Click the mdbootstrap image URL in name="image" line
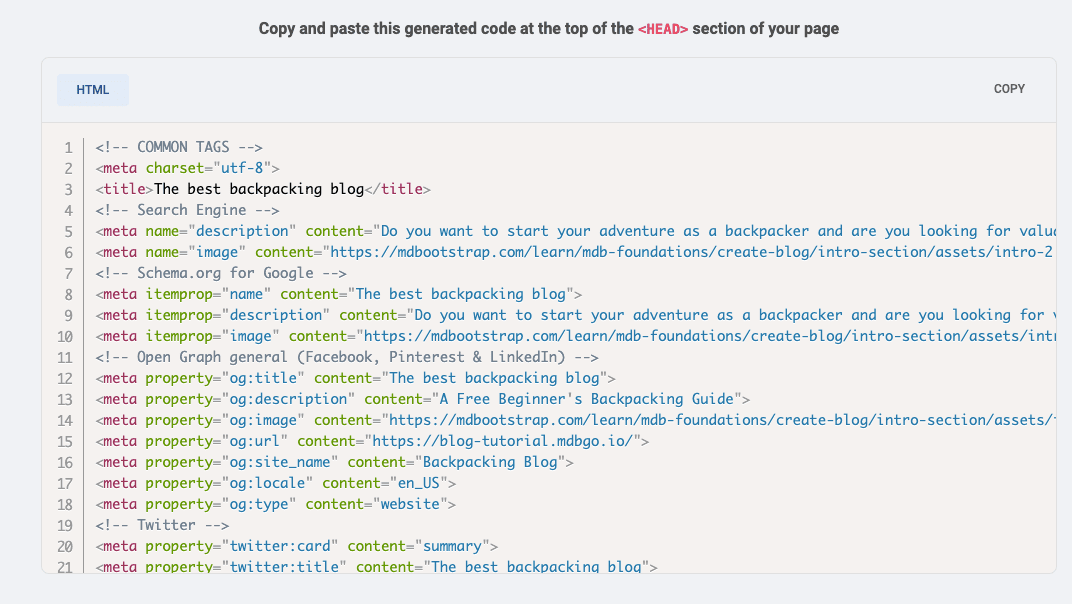The height and width of the screenshot is (604, 1072). tap(690, 252)
